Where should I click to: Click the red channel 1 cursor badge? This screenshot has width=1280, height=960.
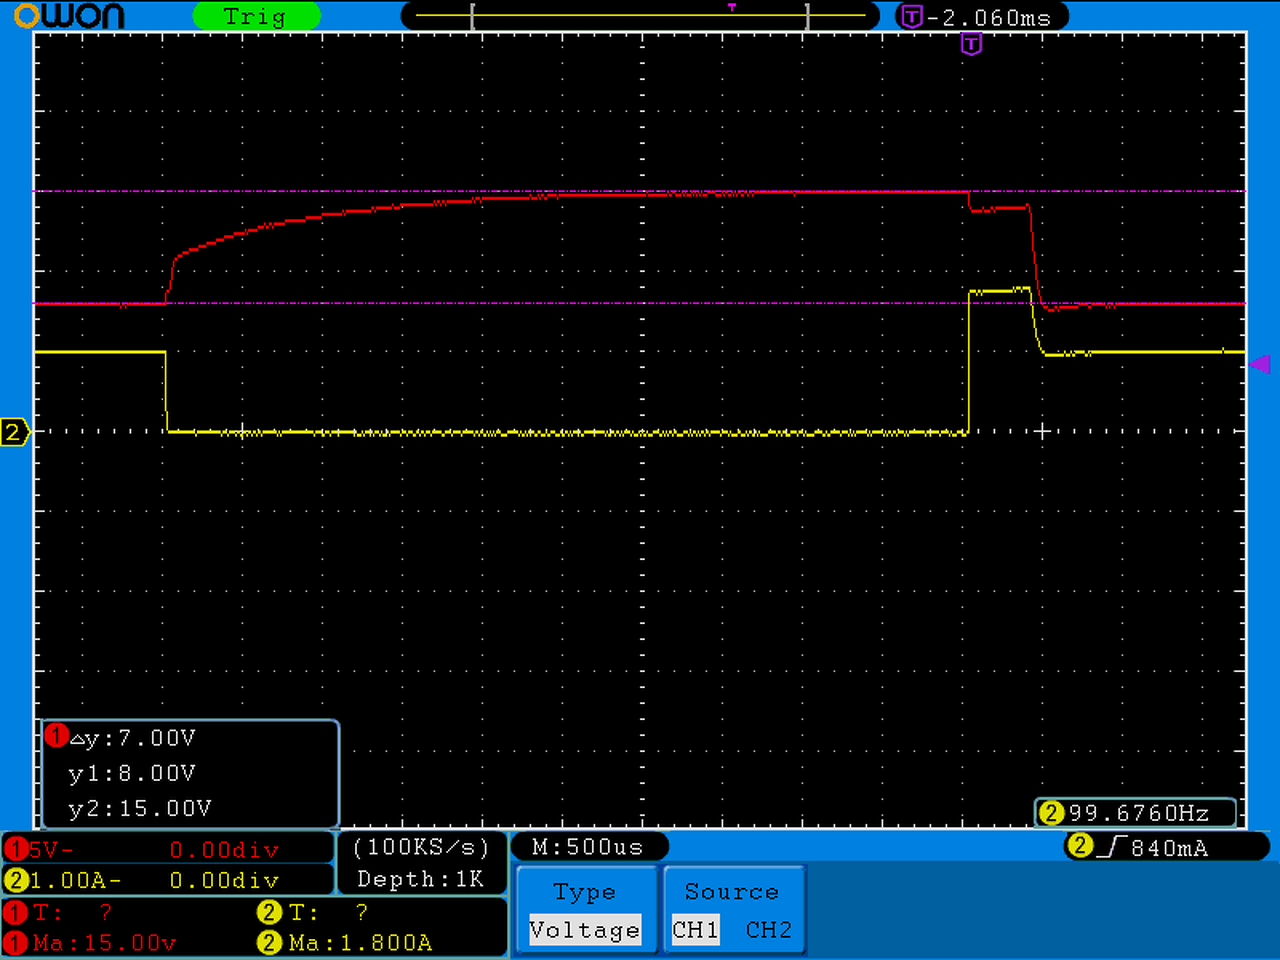pyautogui.click(x=57, y=737)
